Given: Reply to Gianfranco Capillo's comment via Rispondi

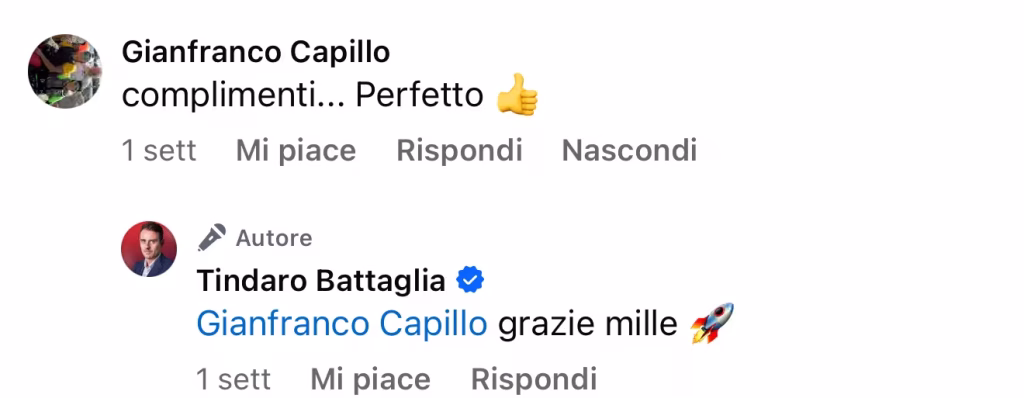Looking at the screenshot, I should coord(459,151).
